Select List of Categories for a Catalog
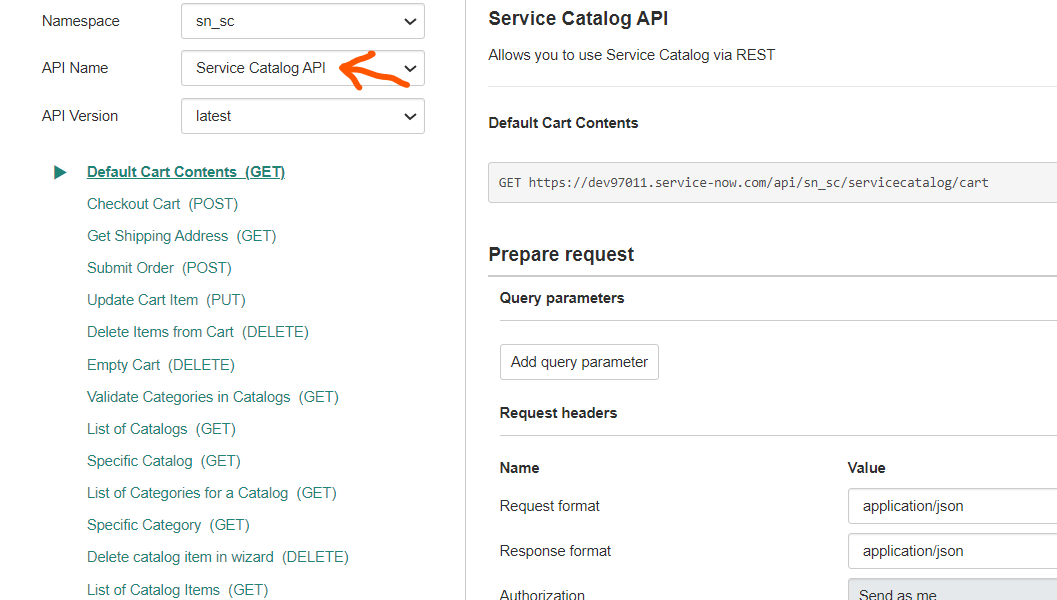1057x600 pixels. 211,493
